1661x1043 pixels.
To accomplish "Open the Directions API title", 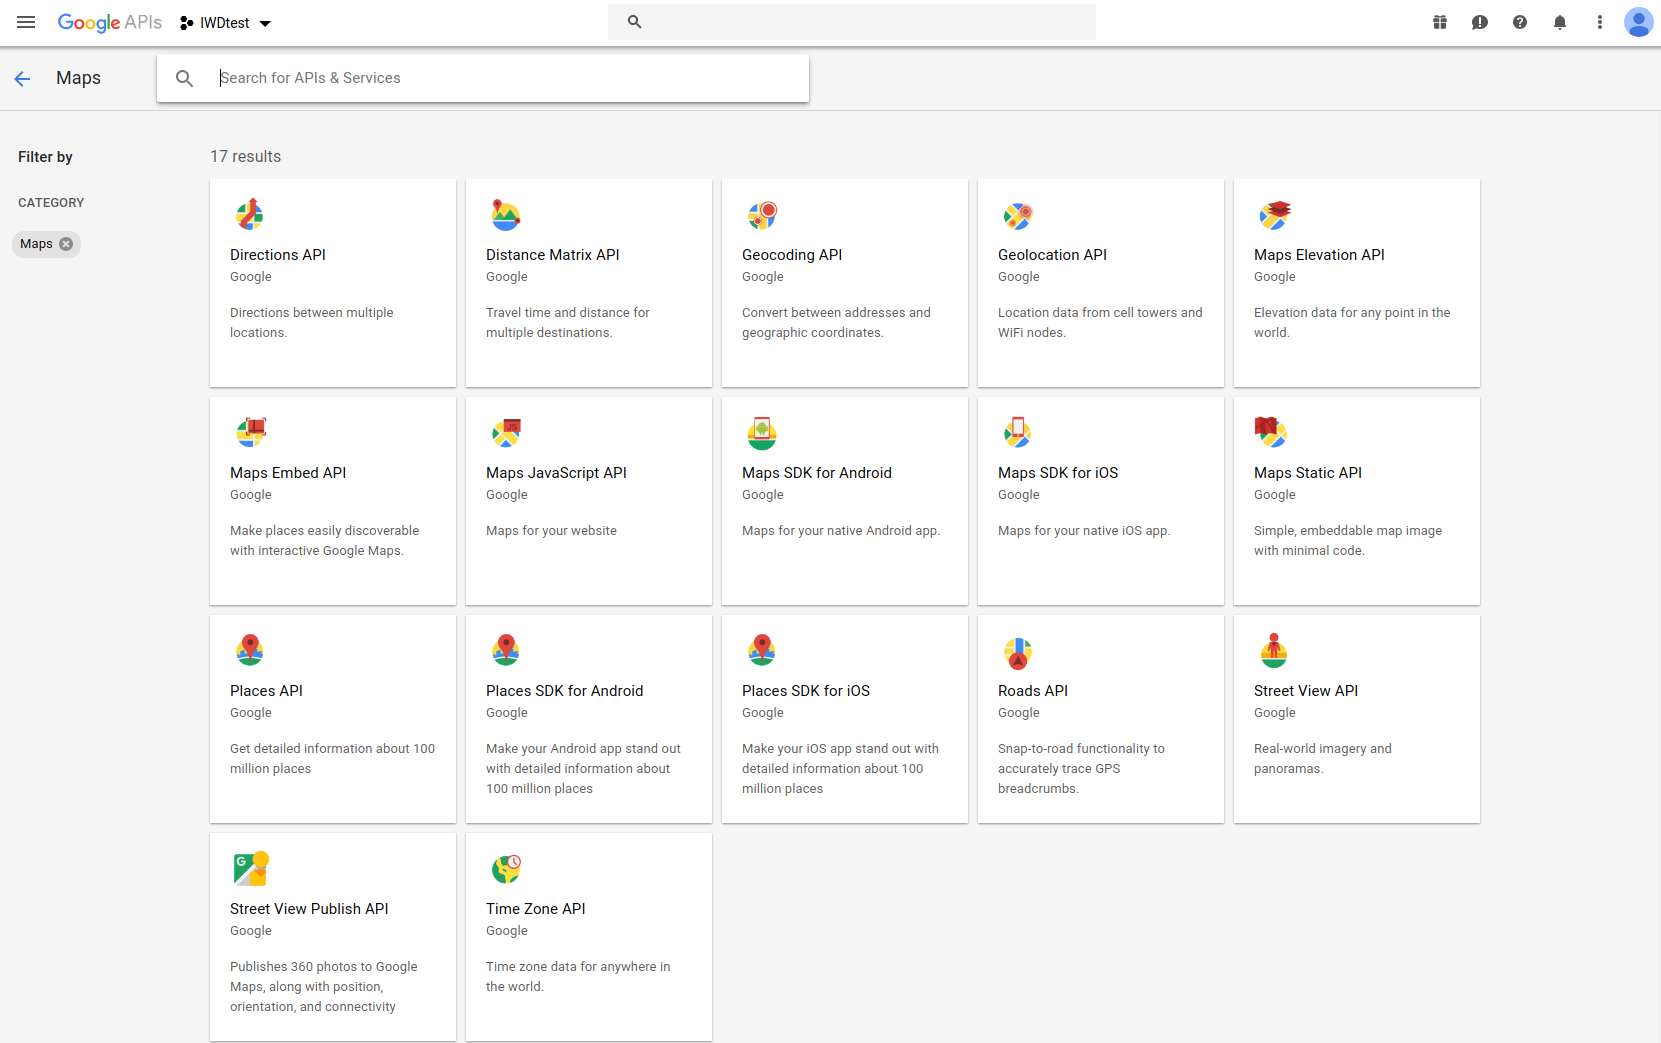I will (278, 255).
